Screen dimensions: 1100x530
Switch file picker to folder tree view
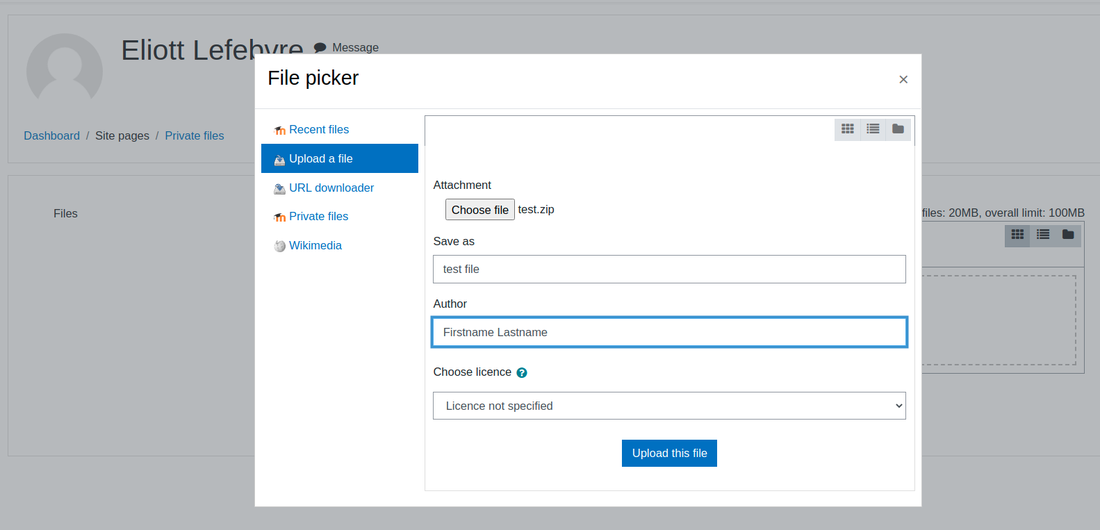[x=898, y=129]
